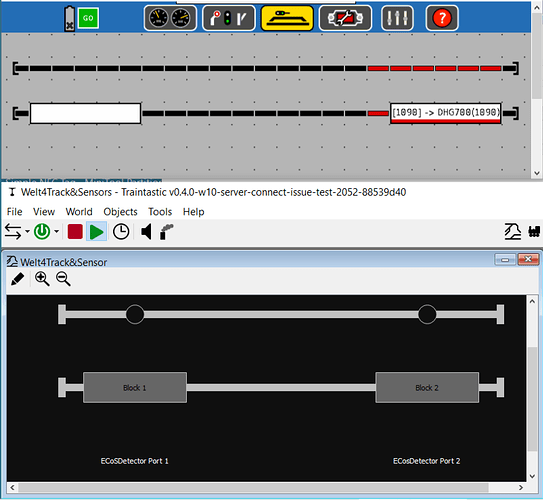Select the Block 2 tile

click(427, 387)
